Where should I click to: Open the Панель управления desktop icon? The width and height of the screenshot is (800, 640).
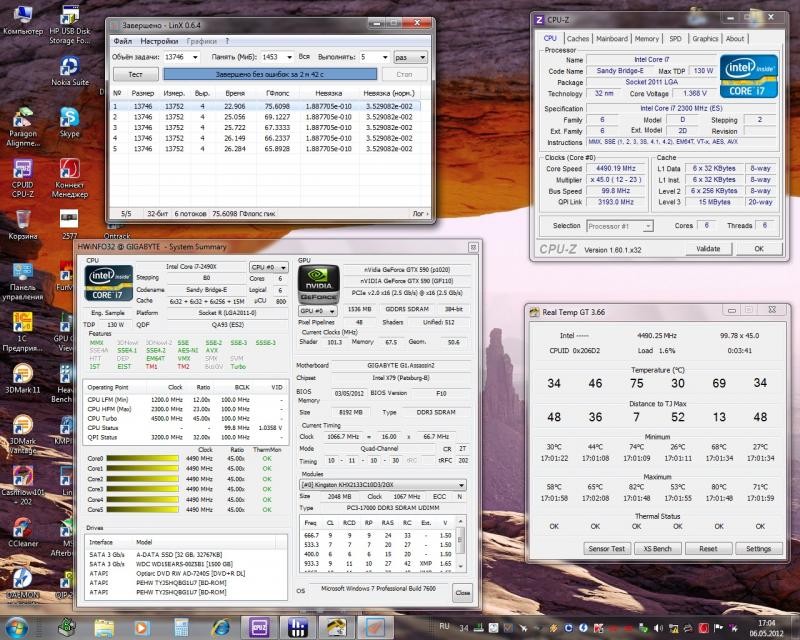click(22, 281)
